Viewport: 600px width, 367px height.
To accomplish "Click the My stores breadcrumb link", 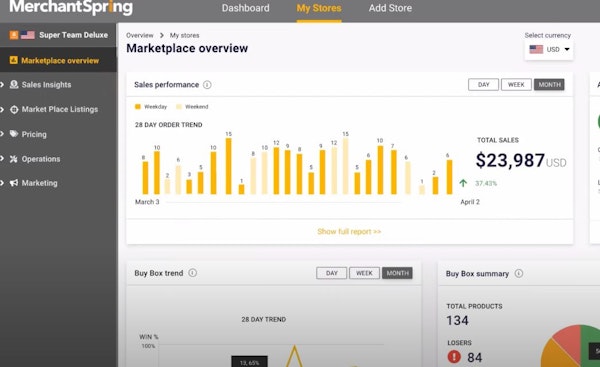I will [184, 35].
